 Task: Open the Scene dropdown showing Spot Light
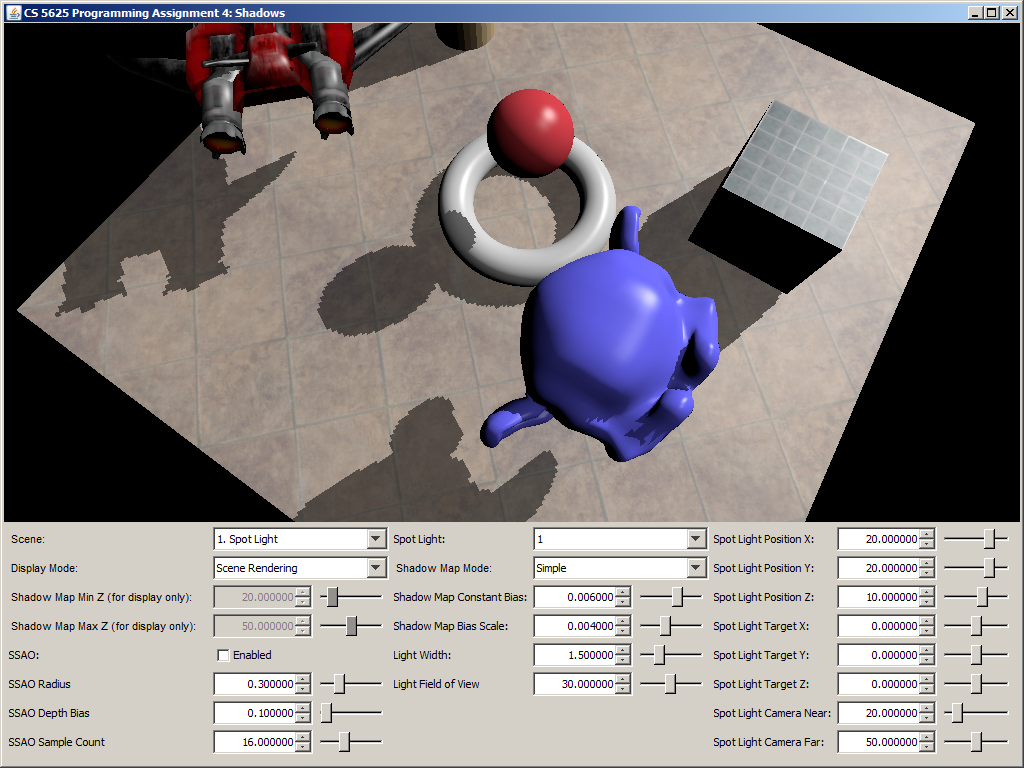coord(376,539)
